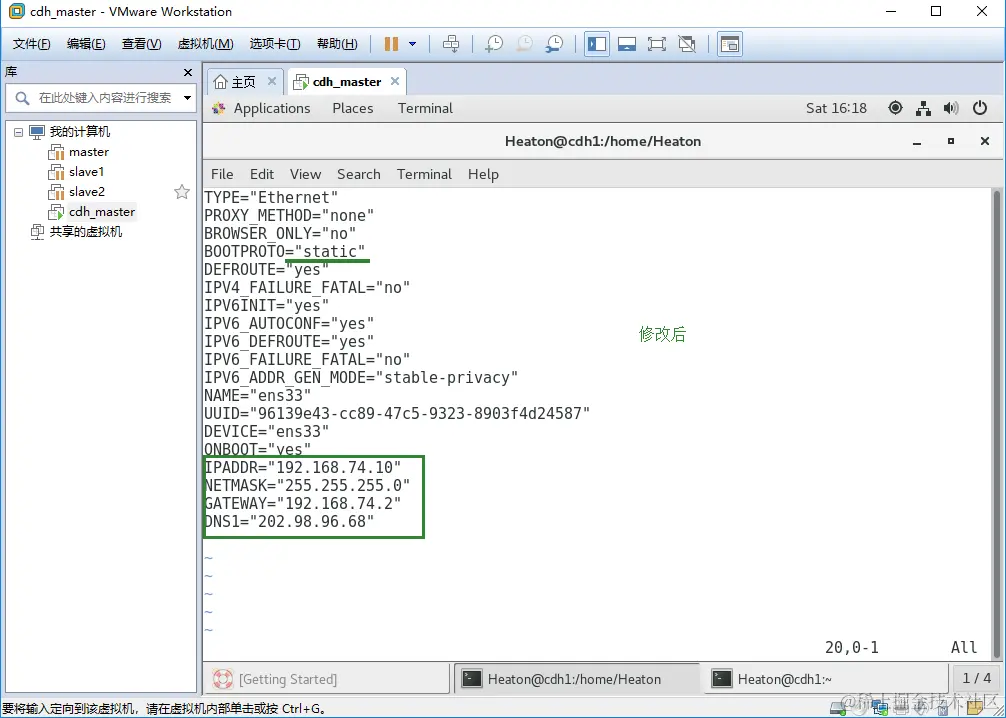Open the power options dropdown arrow beside pause
Viewport: 1006px width, 718px height.
coord(413,44)
